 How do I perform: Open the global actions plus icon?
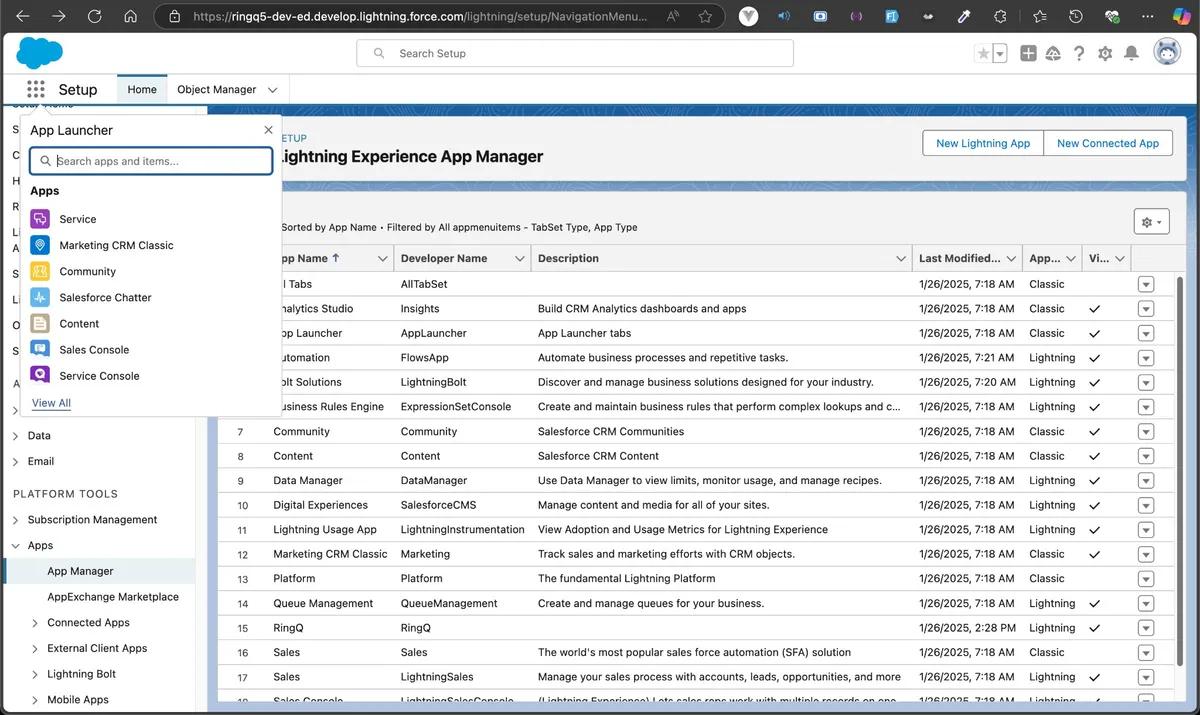click(x=1028, y=54)
